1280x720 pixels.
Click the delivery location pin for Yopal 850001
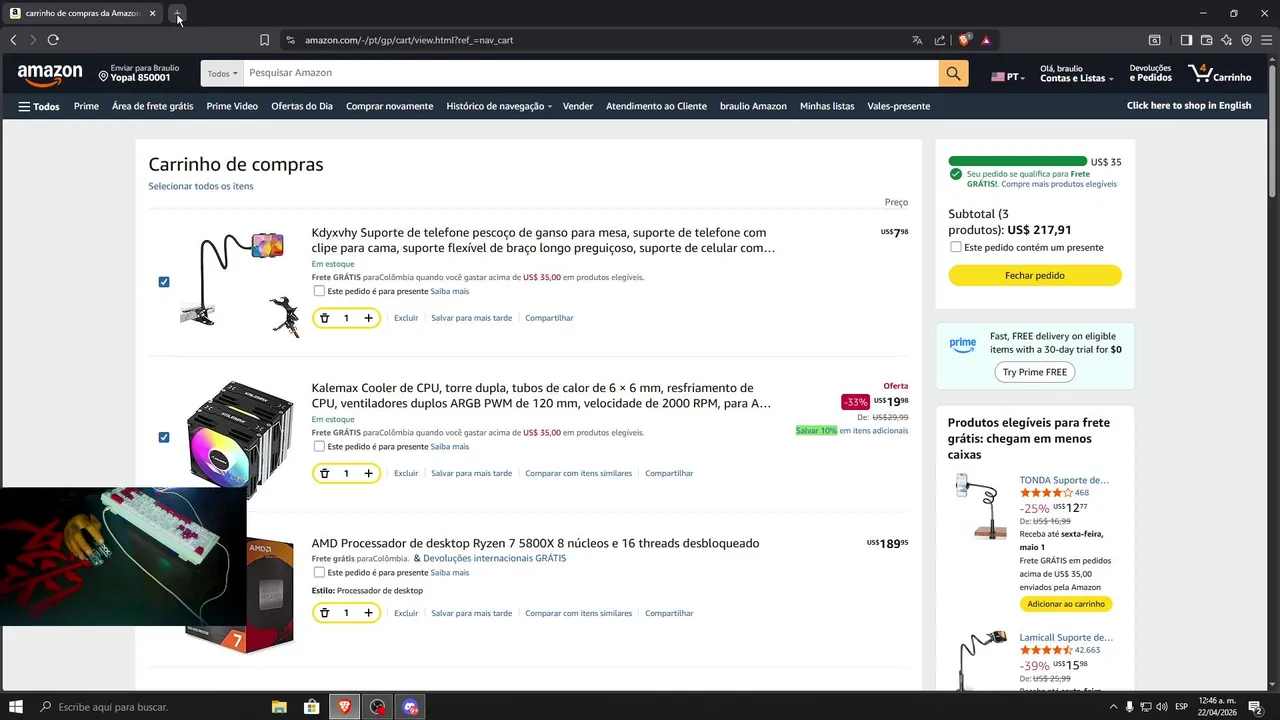(x=103, y=75)
